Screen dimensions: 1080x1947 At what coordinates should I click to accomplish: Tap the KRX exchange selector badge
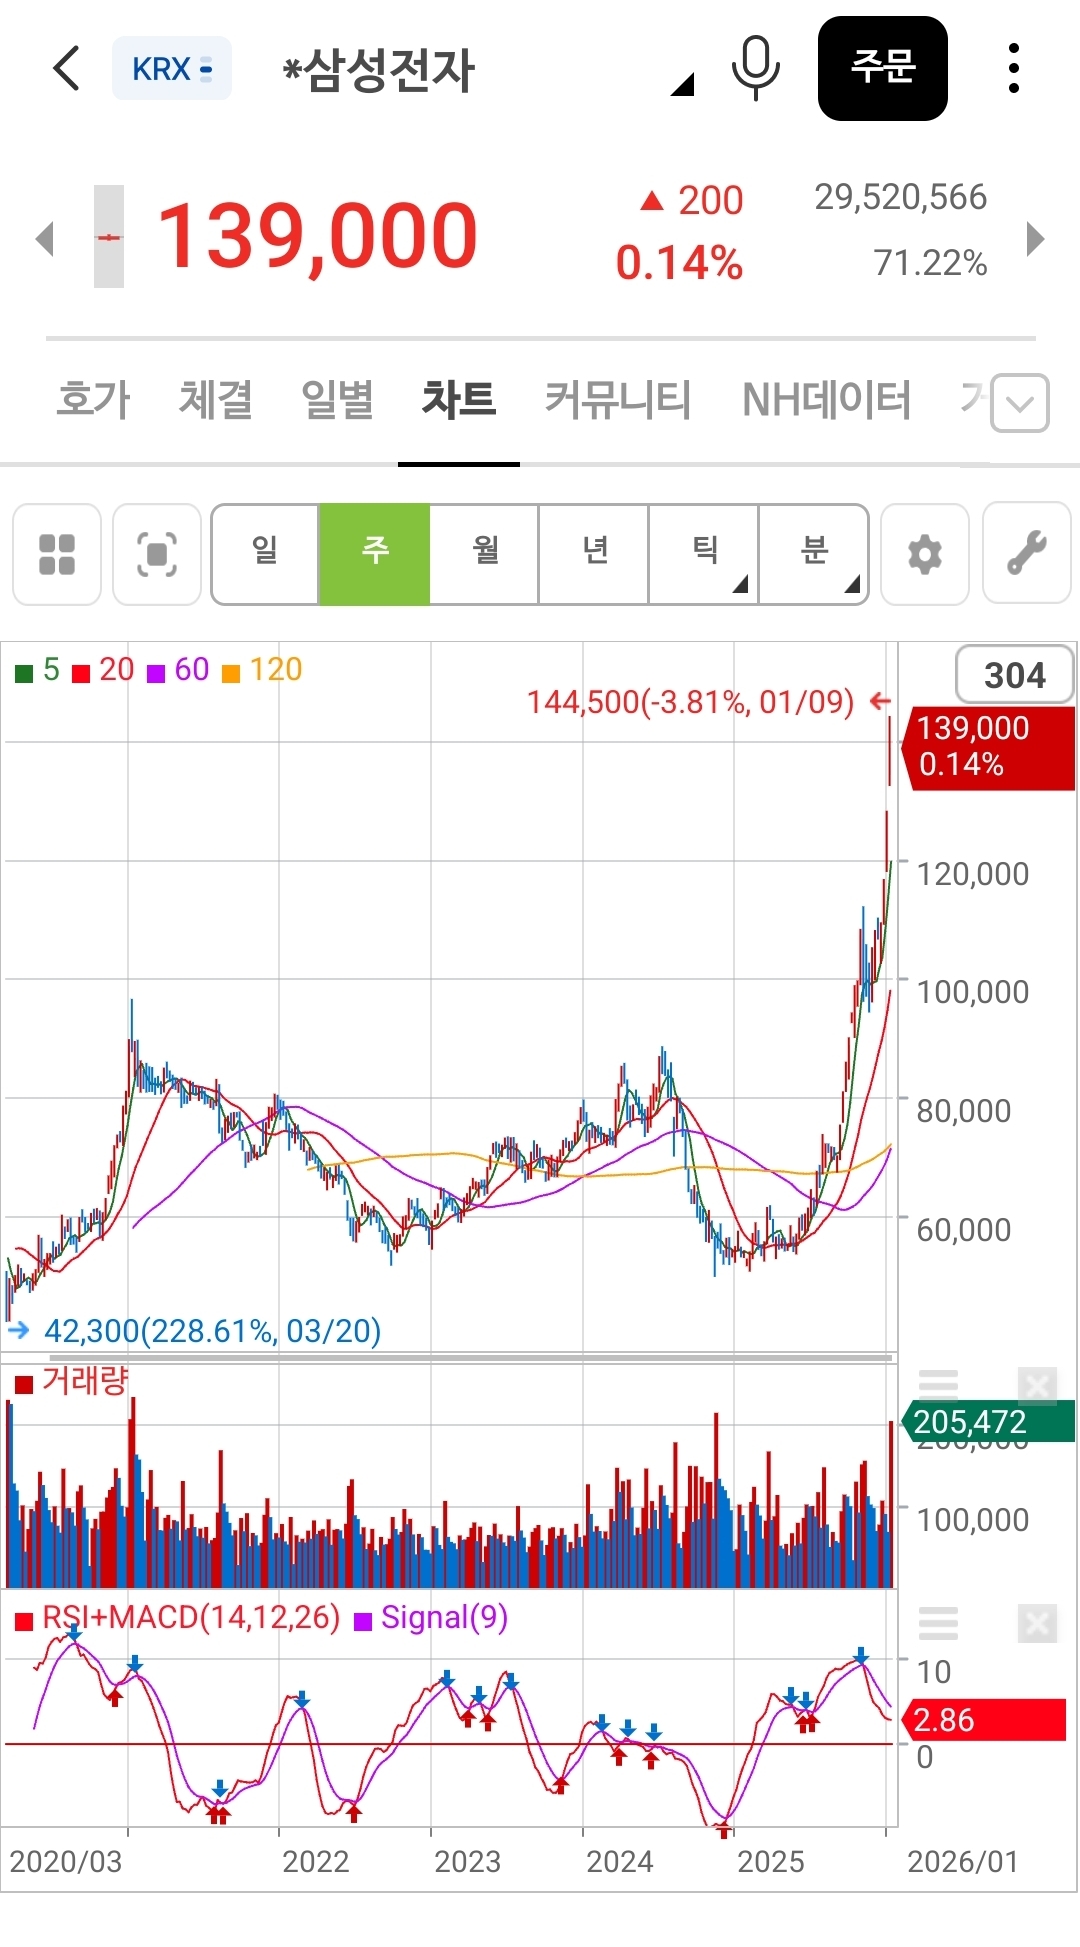point(172,68)
